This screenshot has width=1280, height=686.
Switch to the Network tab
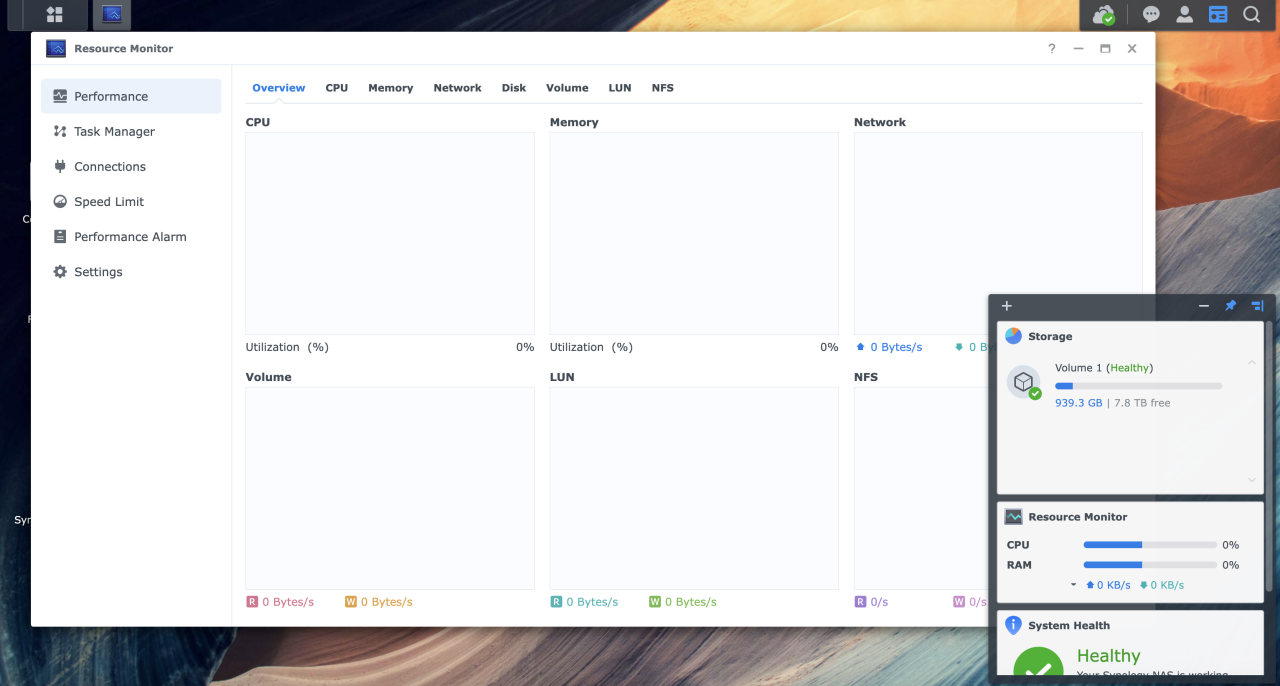pyautogui.click(x=457, y=88)
